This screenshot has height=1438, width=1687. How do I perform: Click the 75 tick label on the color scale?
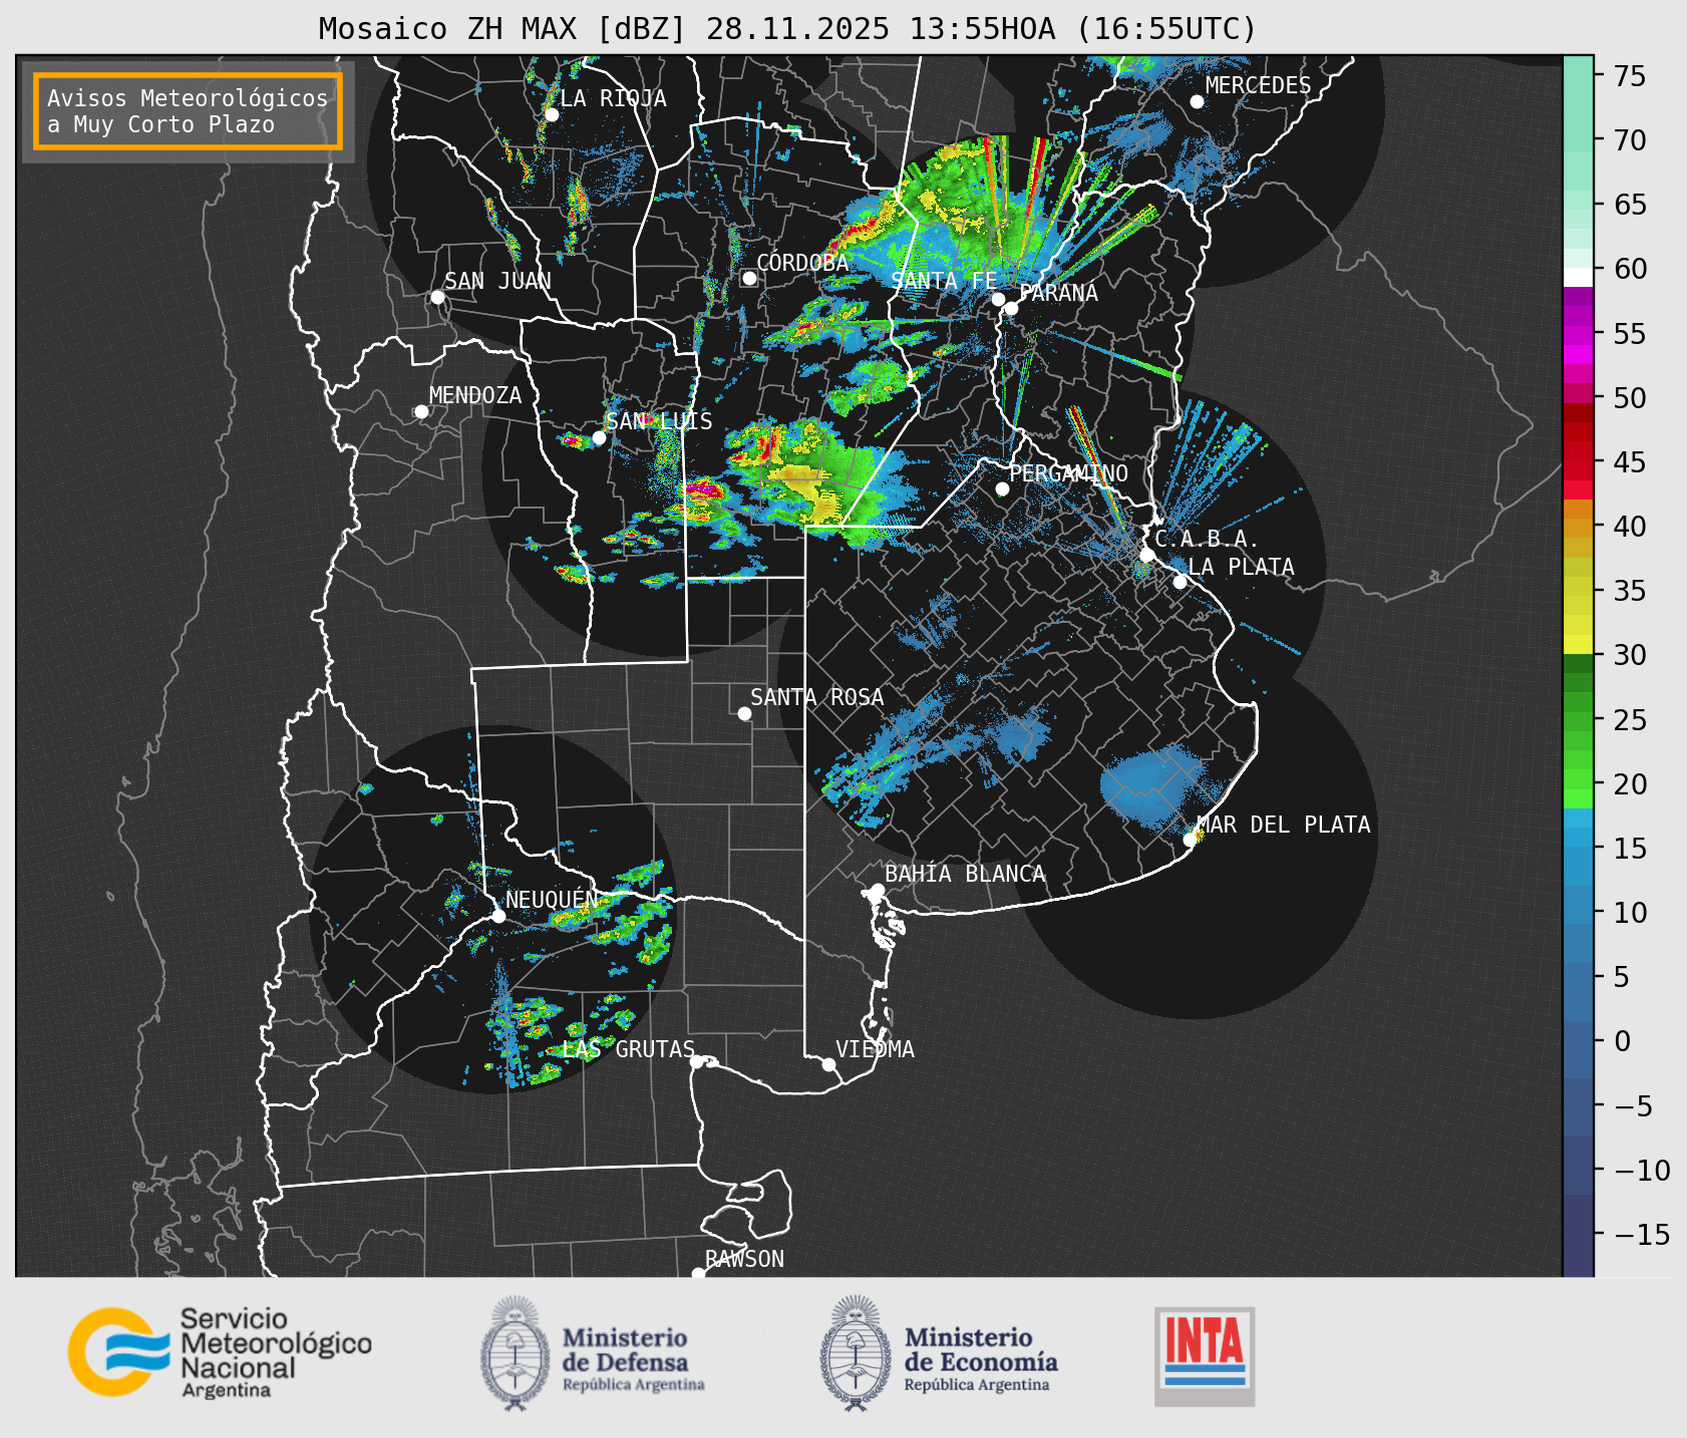pos(1628,76)
